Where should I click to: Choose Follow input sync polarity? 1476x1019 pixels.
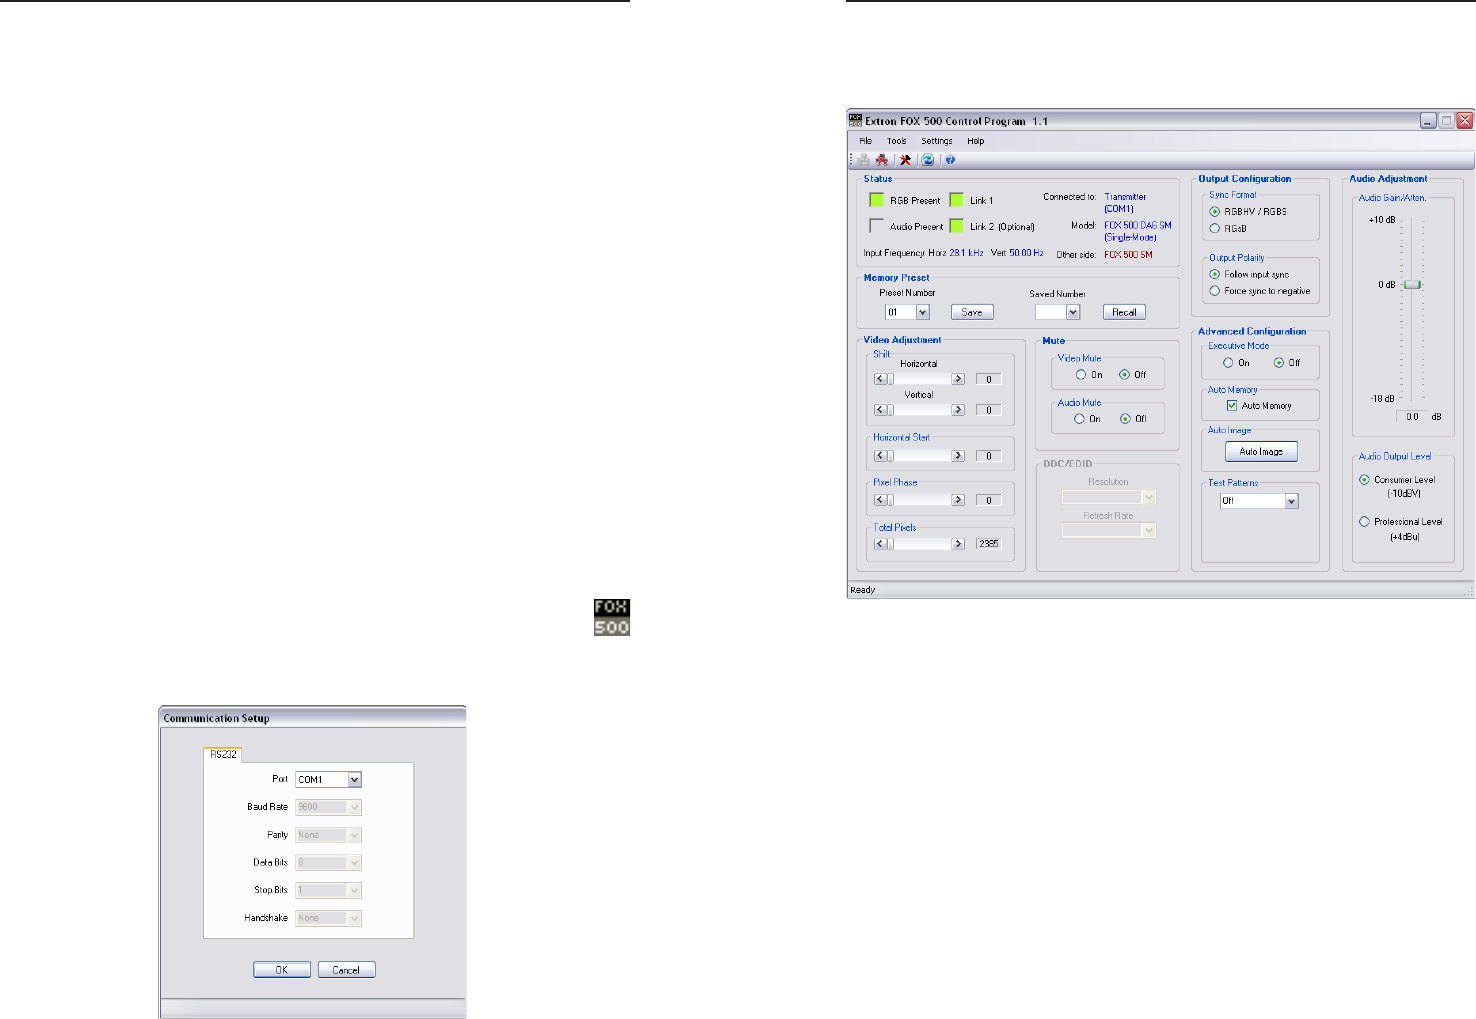point(1215,274)
